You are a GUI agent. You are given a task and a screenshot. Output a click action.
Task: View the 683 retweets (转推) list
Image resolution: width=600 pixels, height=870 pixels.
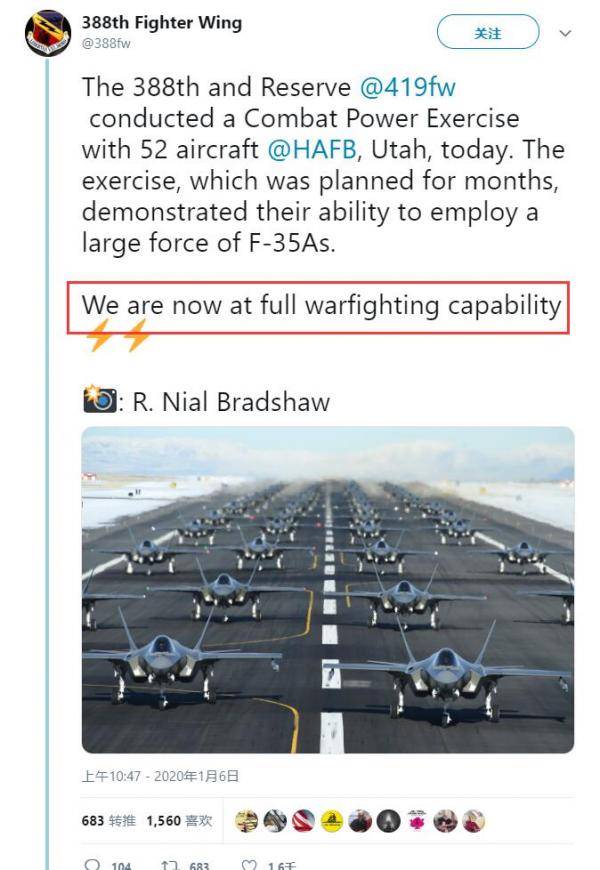click(x=108, y=821)
